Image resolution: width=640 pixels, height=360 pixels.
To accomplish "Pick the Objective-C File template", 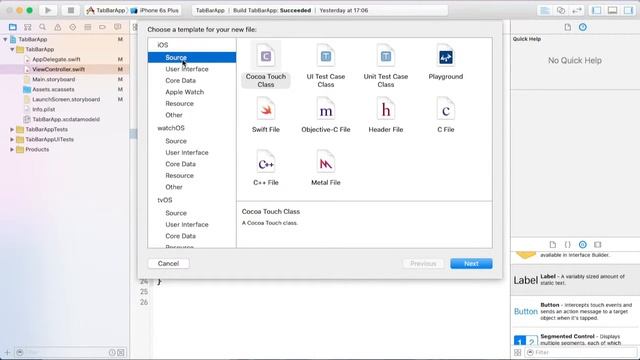I will point(326,115).
